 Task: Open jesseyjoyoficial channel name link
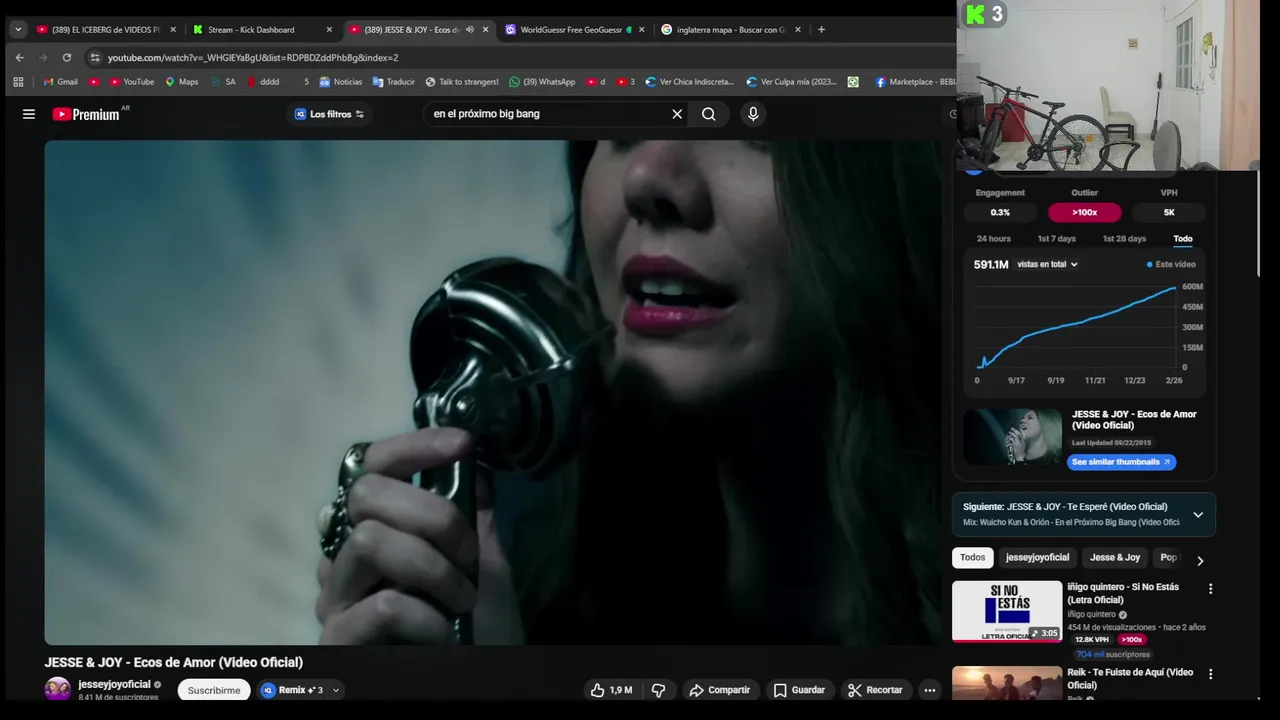[114, 685]
